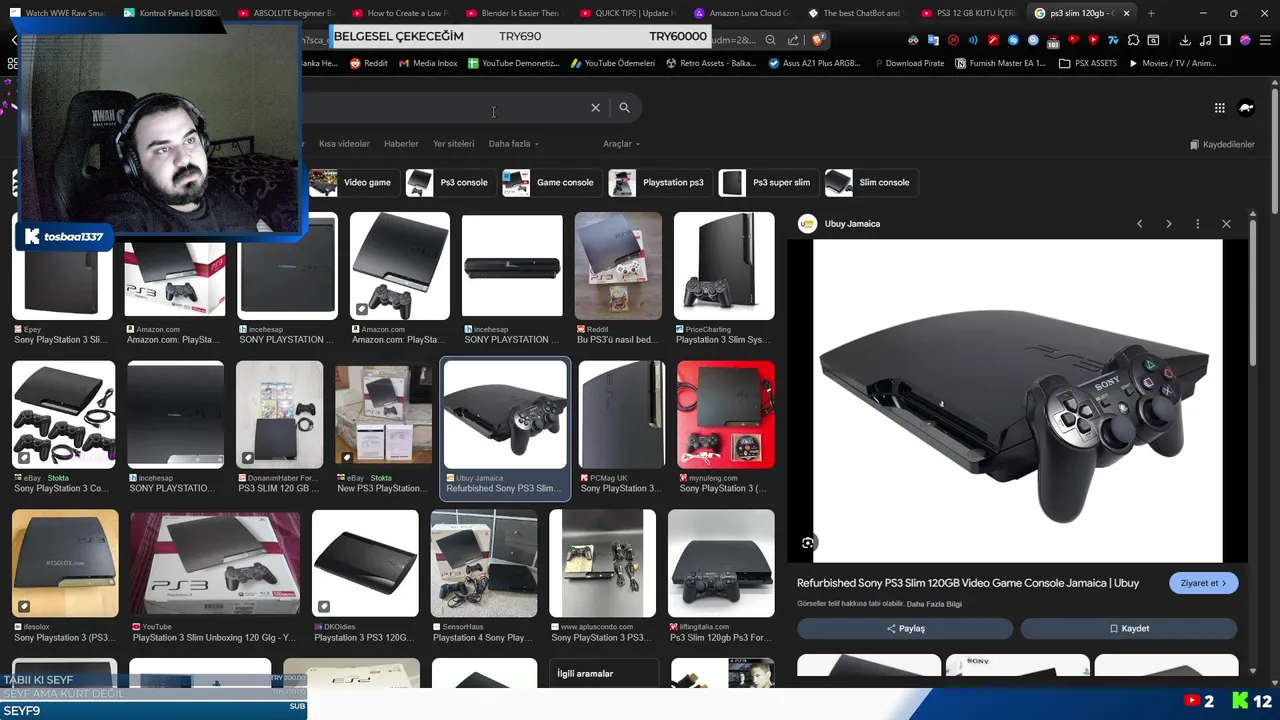The height and width of the screenshot is (720, 1280).
Task: Filter by Video game chip
Action: point(352,183)
